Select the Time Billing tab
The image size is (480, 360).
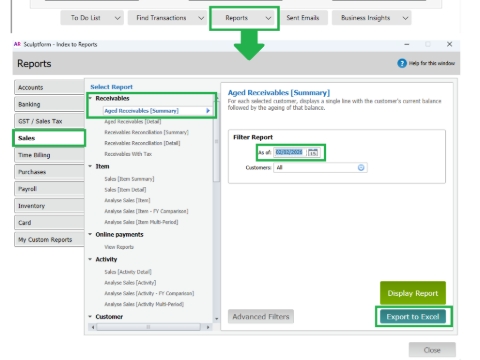(x=49, y=155)
